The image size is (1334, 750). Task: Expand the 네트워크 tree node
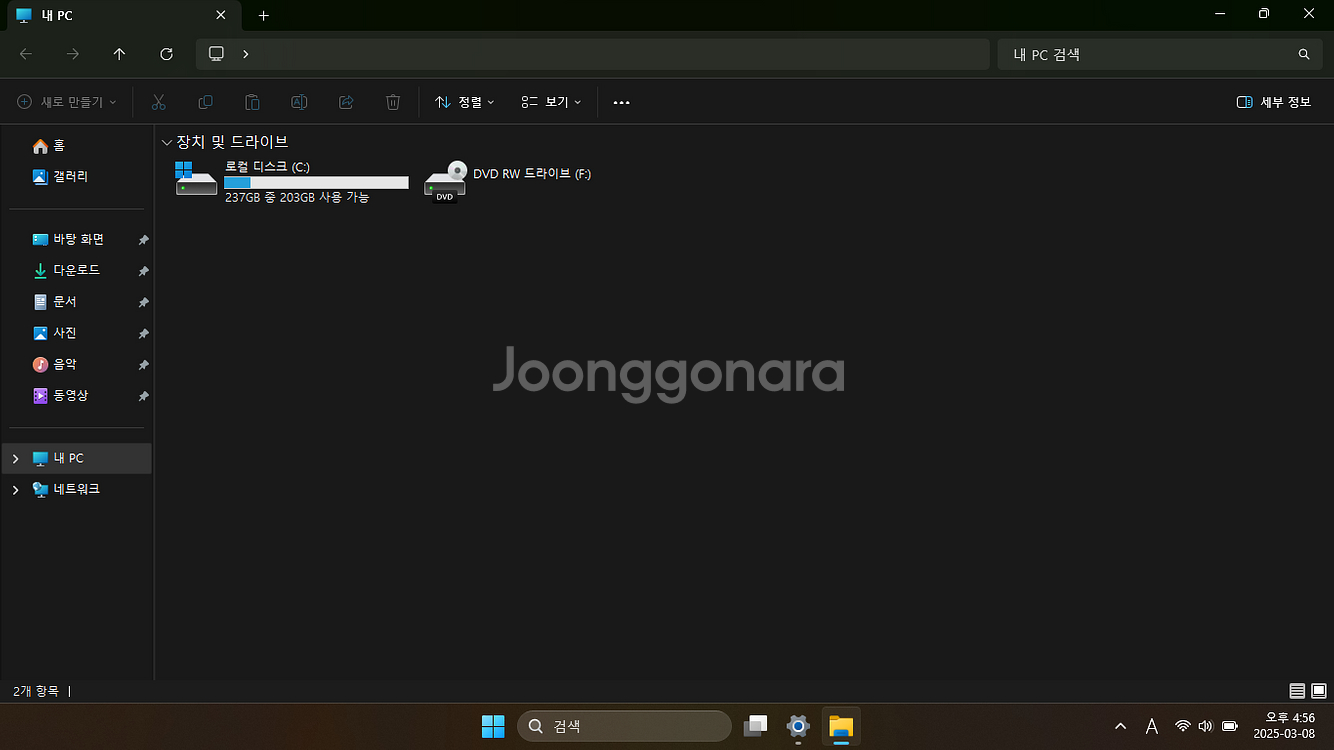(x=15, y=489)
